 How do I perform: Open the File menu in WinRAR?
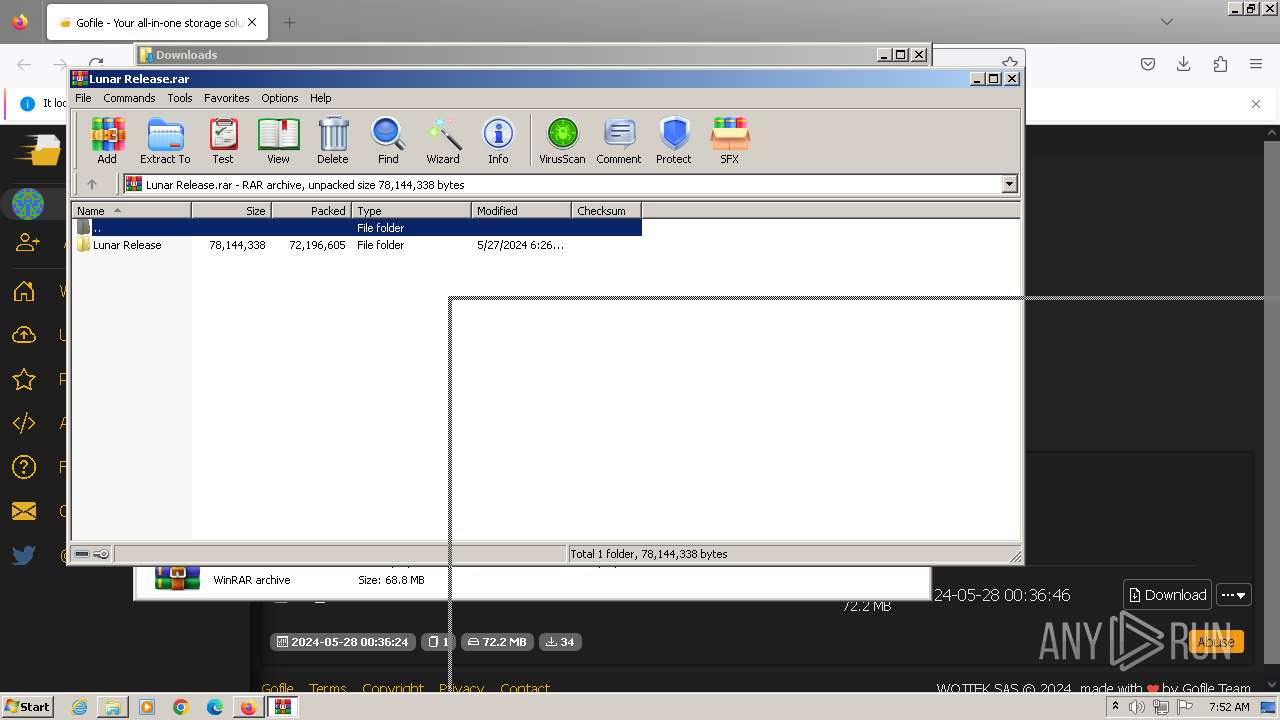point(83,98)
